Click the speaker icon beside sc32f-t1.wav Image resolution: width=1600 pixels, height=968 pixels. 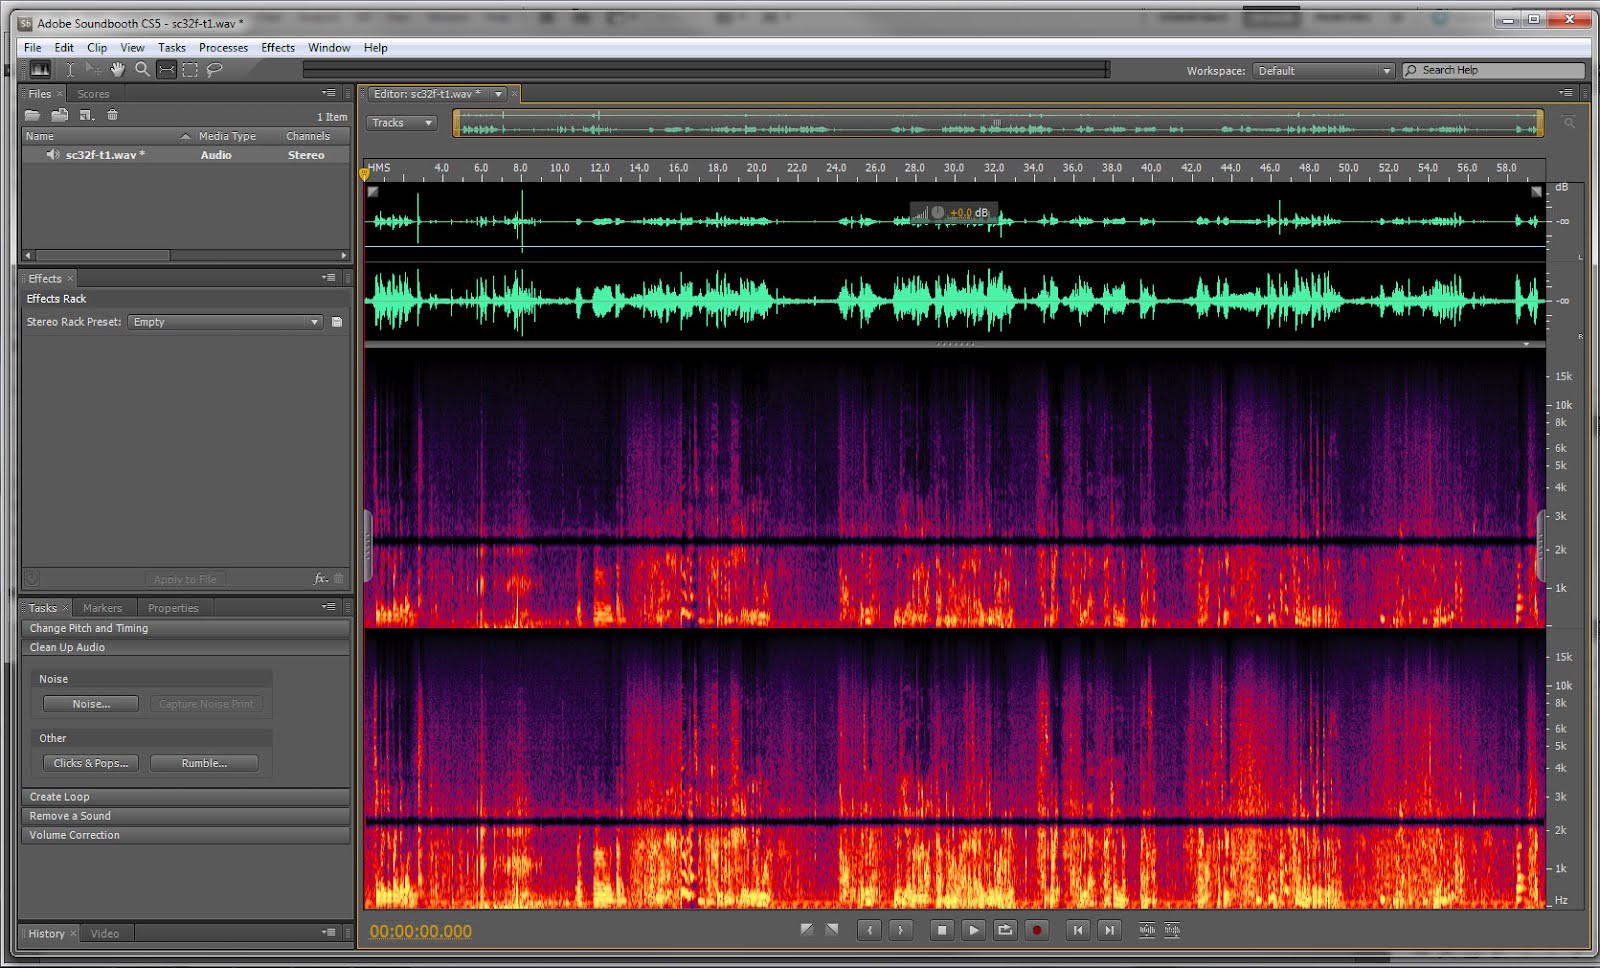click(x=53, y=155)
